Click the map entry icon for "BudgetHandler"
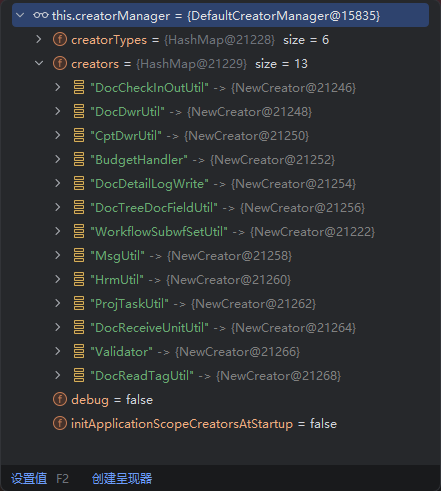The height and width of the screenshot is (491, 441). 79,159
